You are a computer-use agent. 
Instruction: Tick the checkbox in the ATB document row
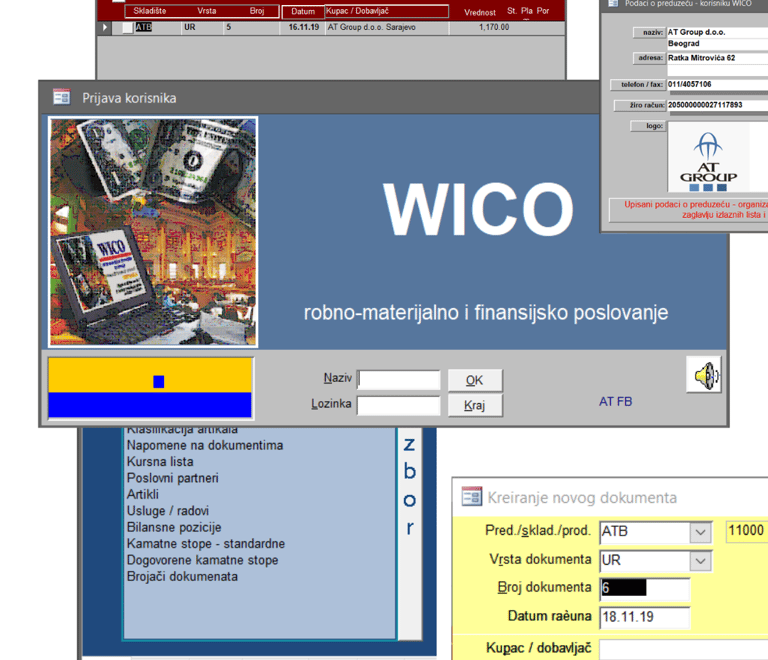coord(127,27)
